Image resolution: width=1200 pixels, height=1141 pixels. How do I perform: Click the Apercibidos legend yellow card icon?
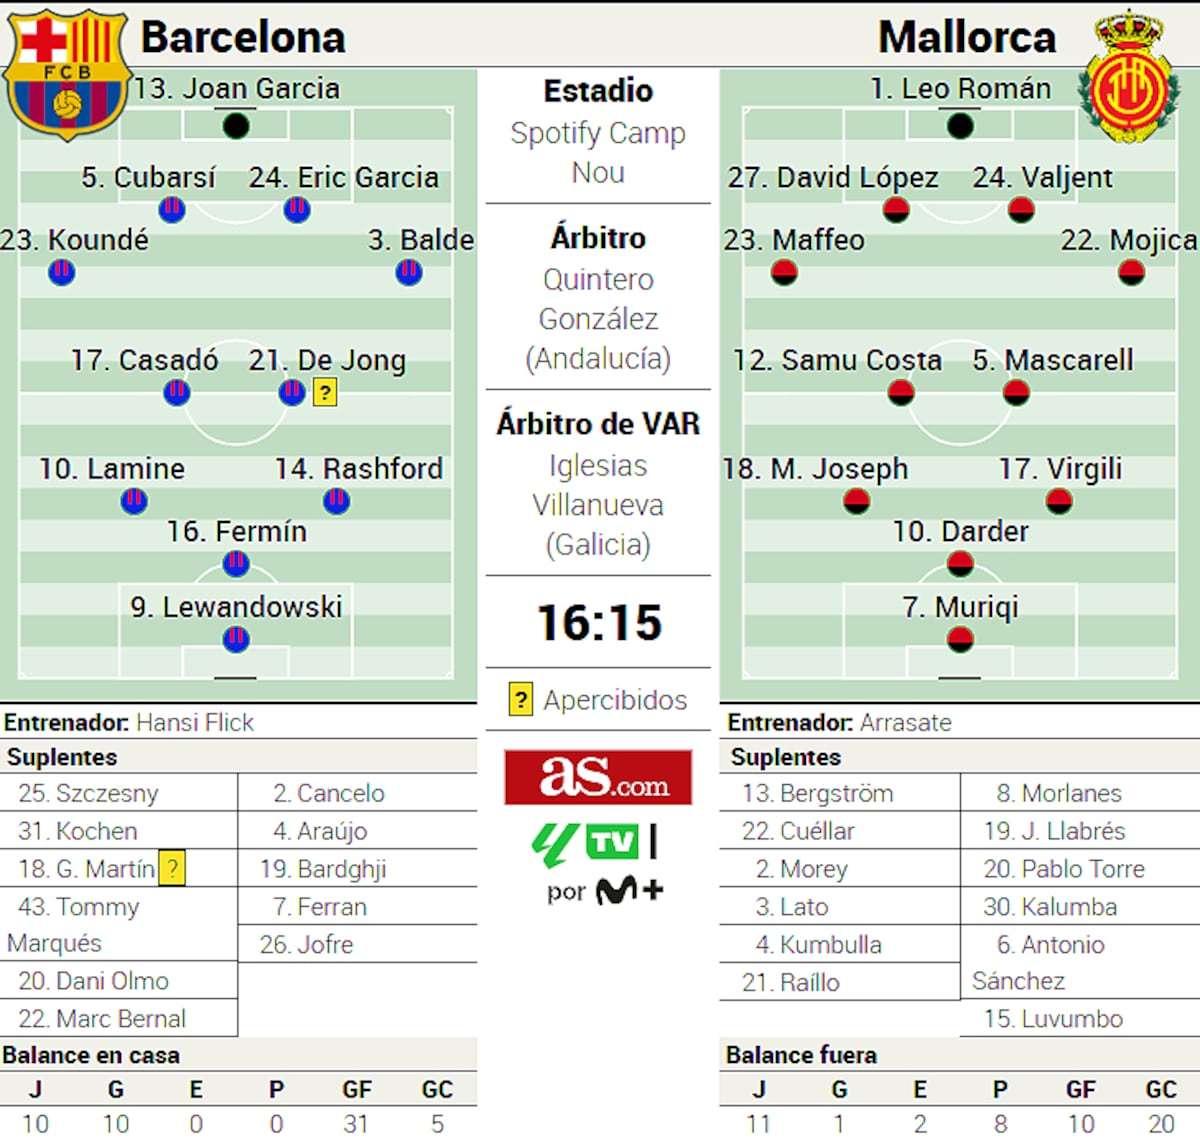click(x=520, y=699)
